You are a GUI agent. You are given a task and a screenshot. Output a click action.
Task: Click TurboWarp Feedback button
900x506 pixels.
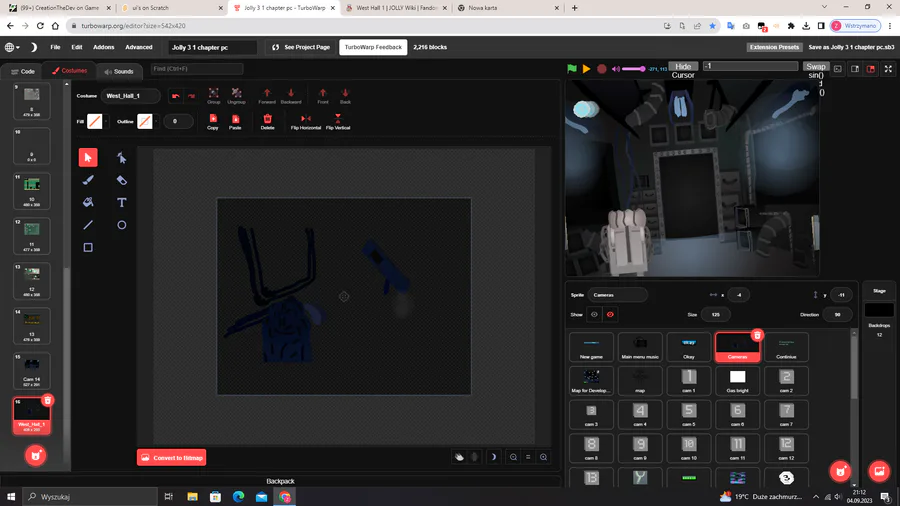coord(373,47)
